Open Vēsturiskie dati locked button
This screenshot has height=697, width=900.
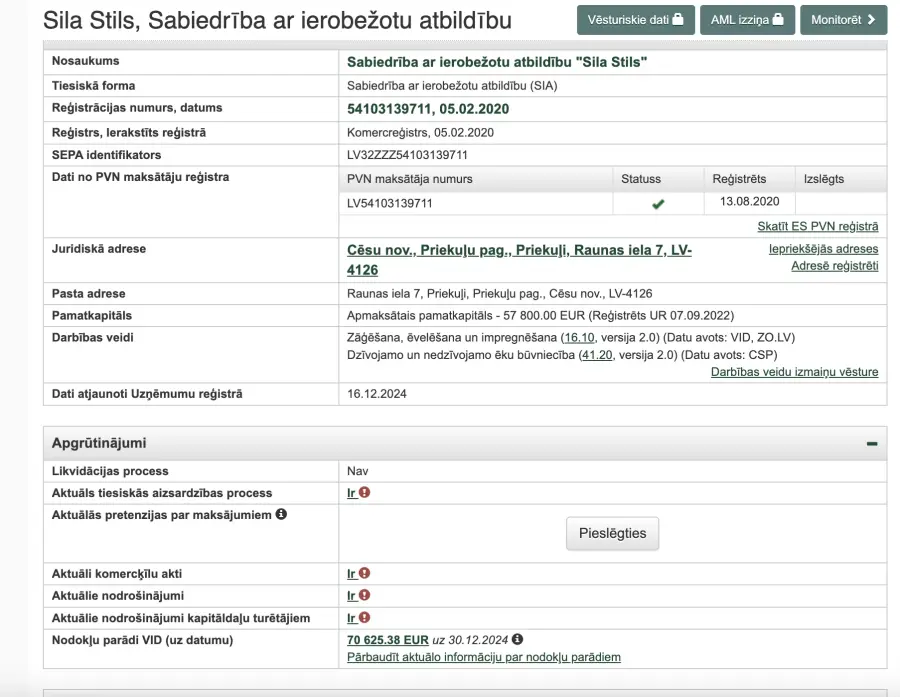point(635,20)
